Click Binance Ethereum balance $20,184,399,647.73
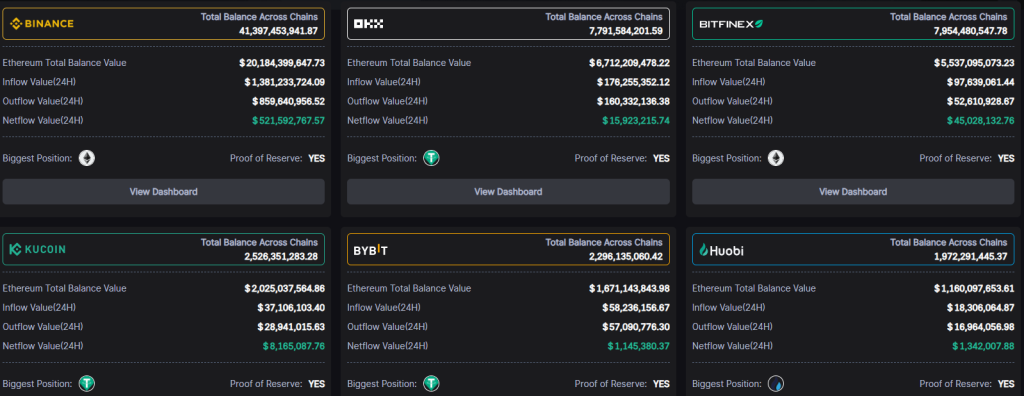The width and height of the screenshot is (1024, 396). [x=281, y=63]
